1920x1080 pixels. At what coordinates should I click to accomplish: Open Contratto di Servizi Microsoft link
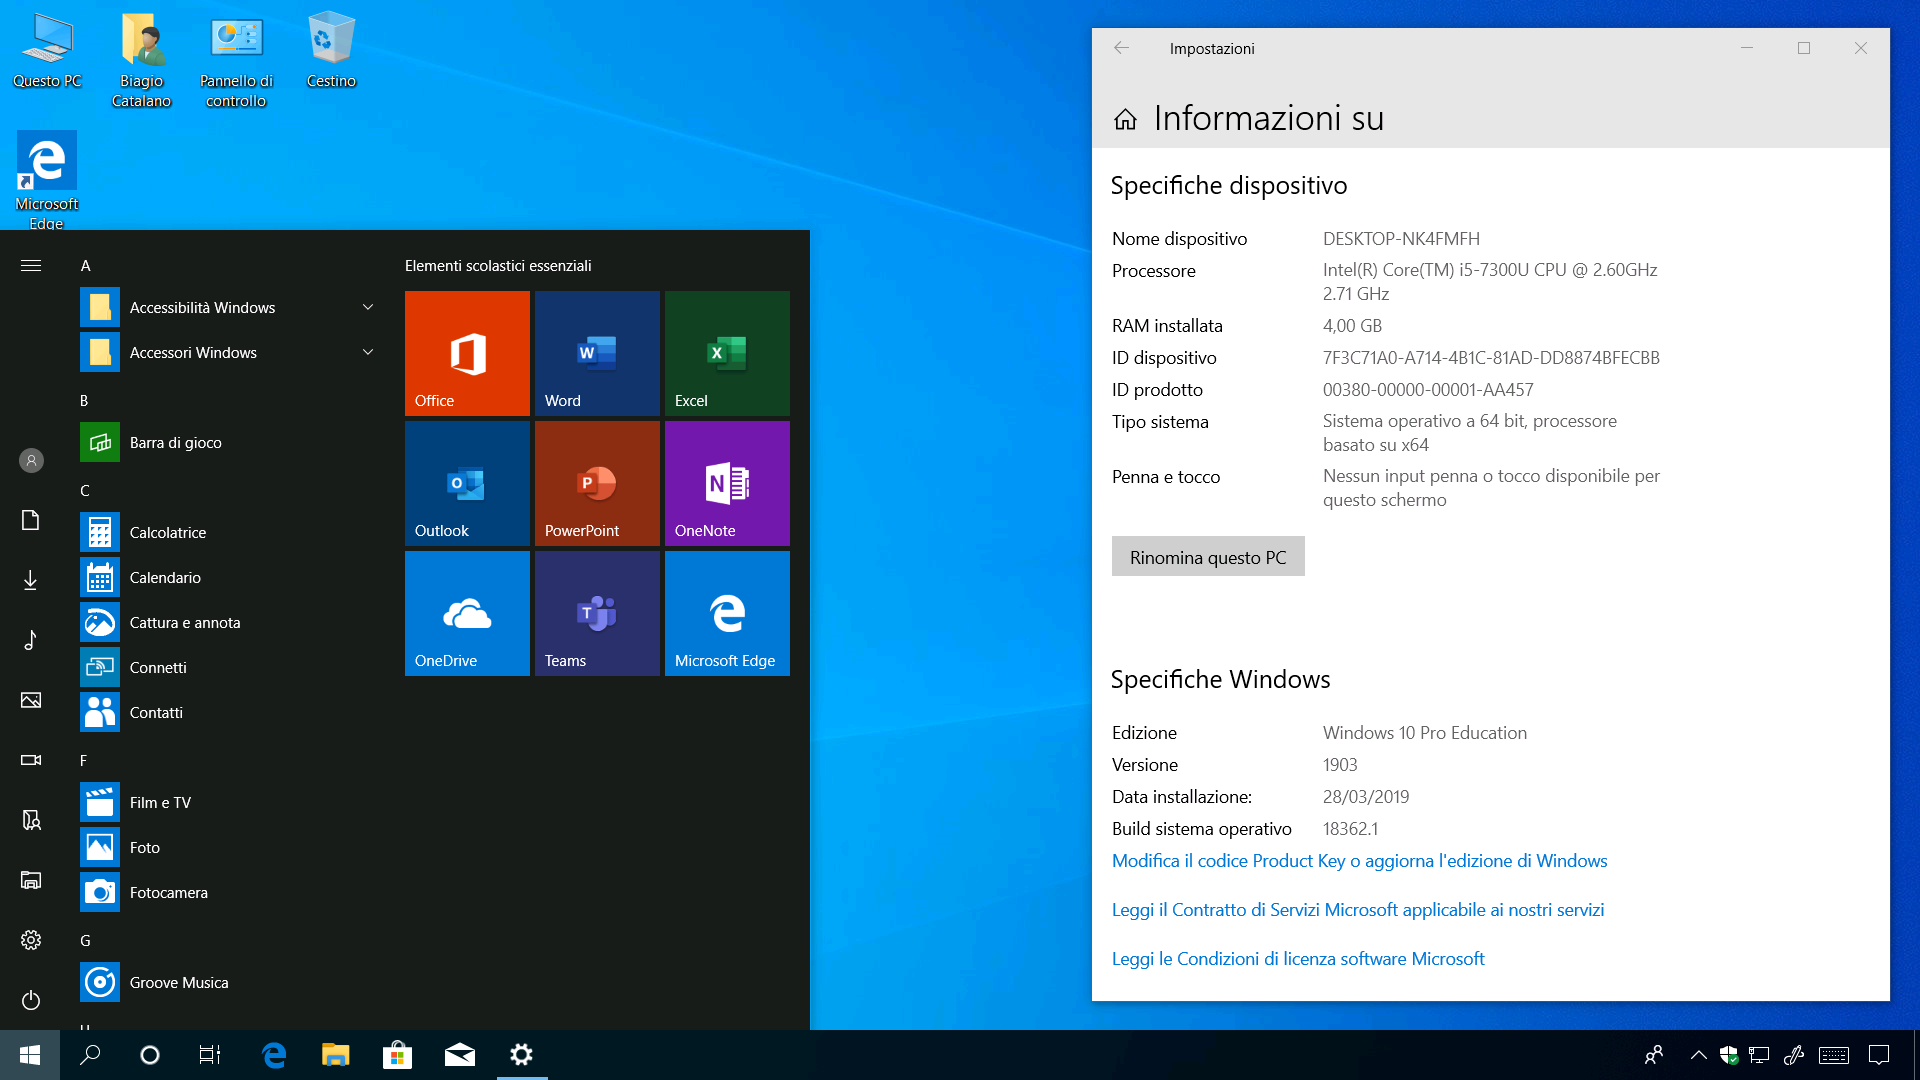point(1357,910)
